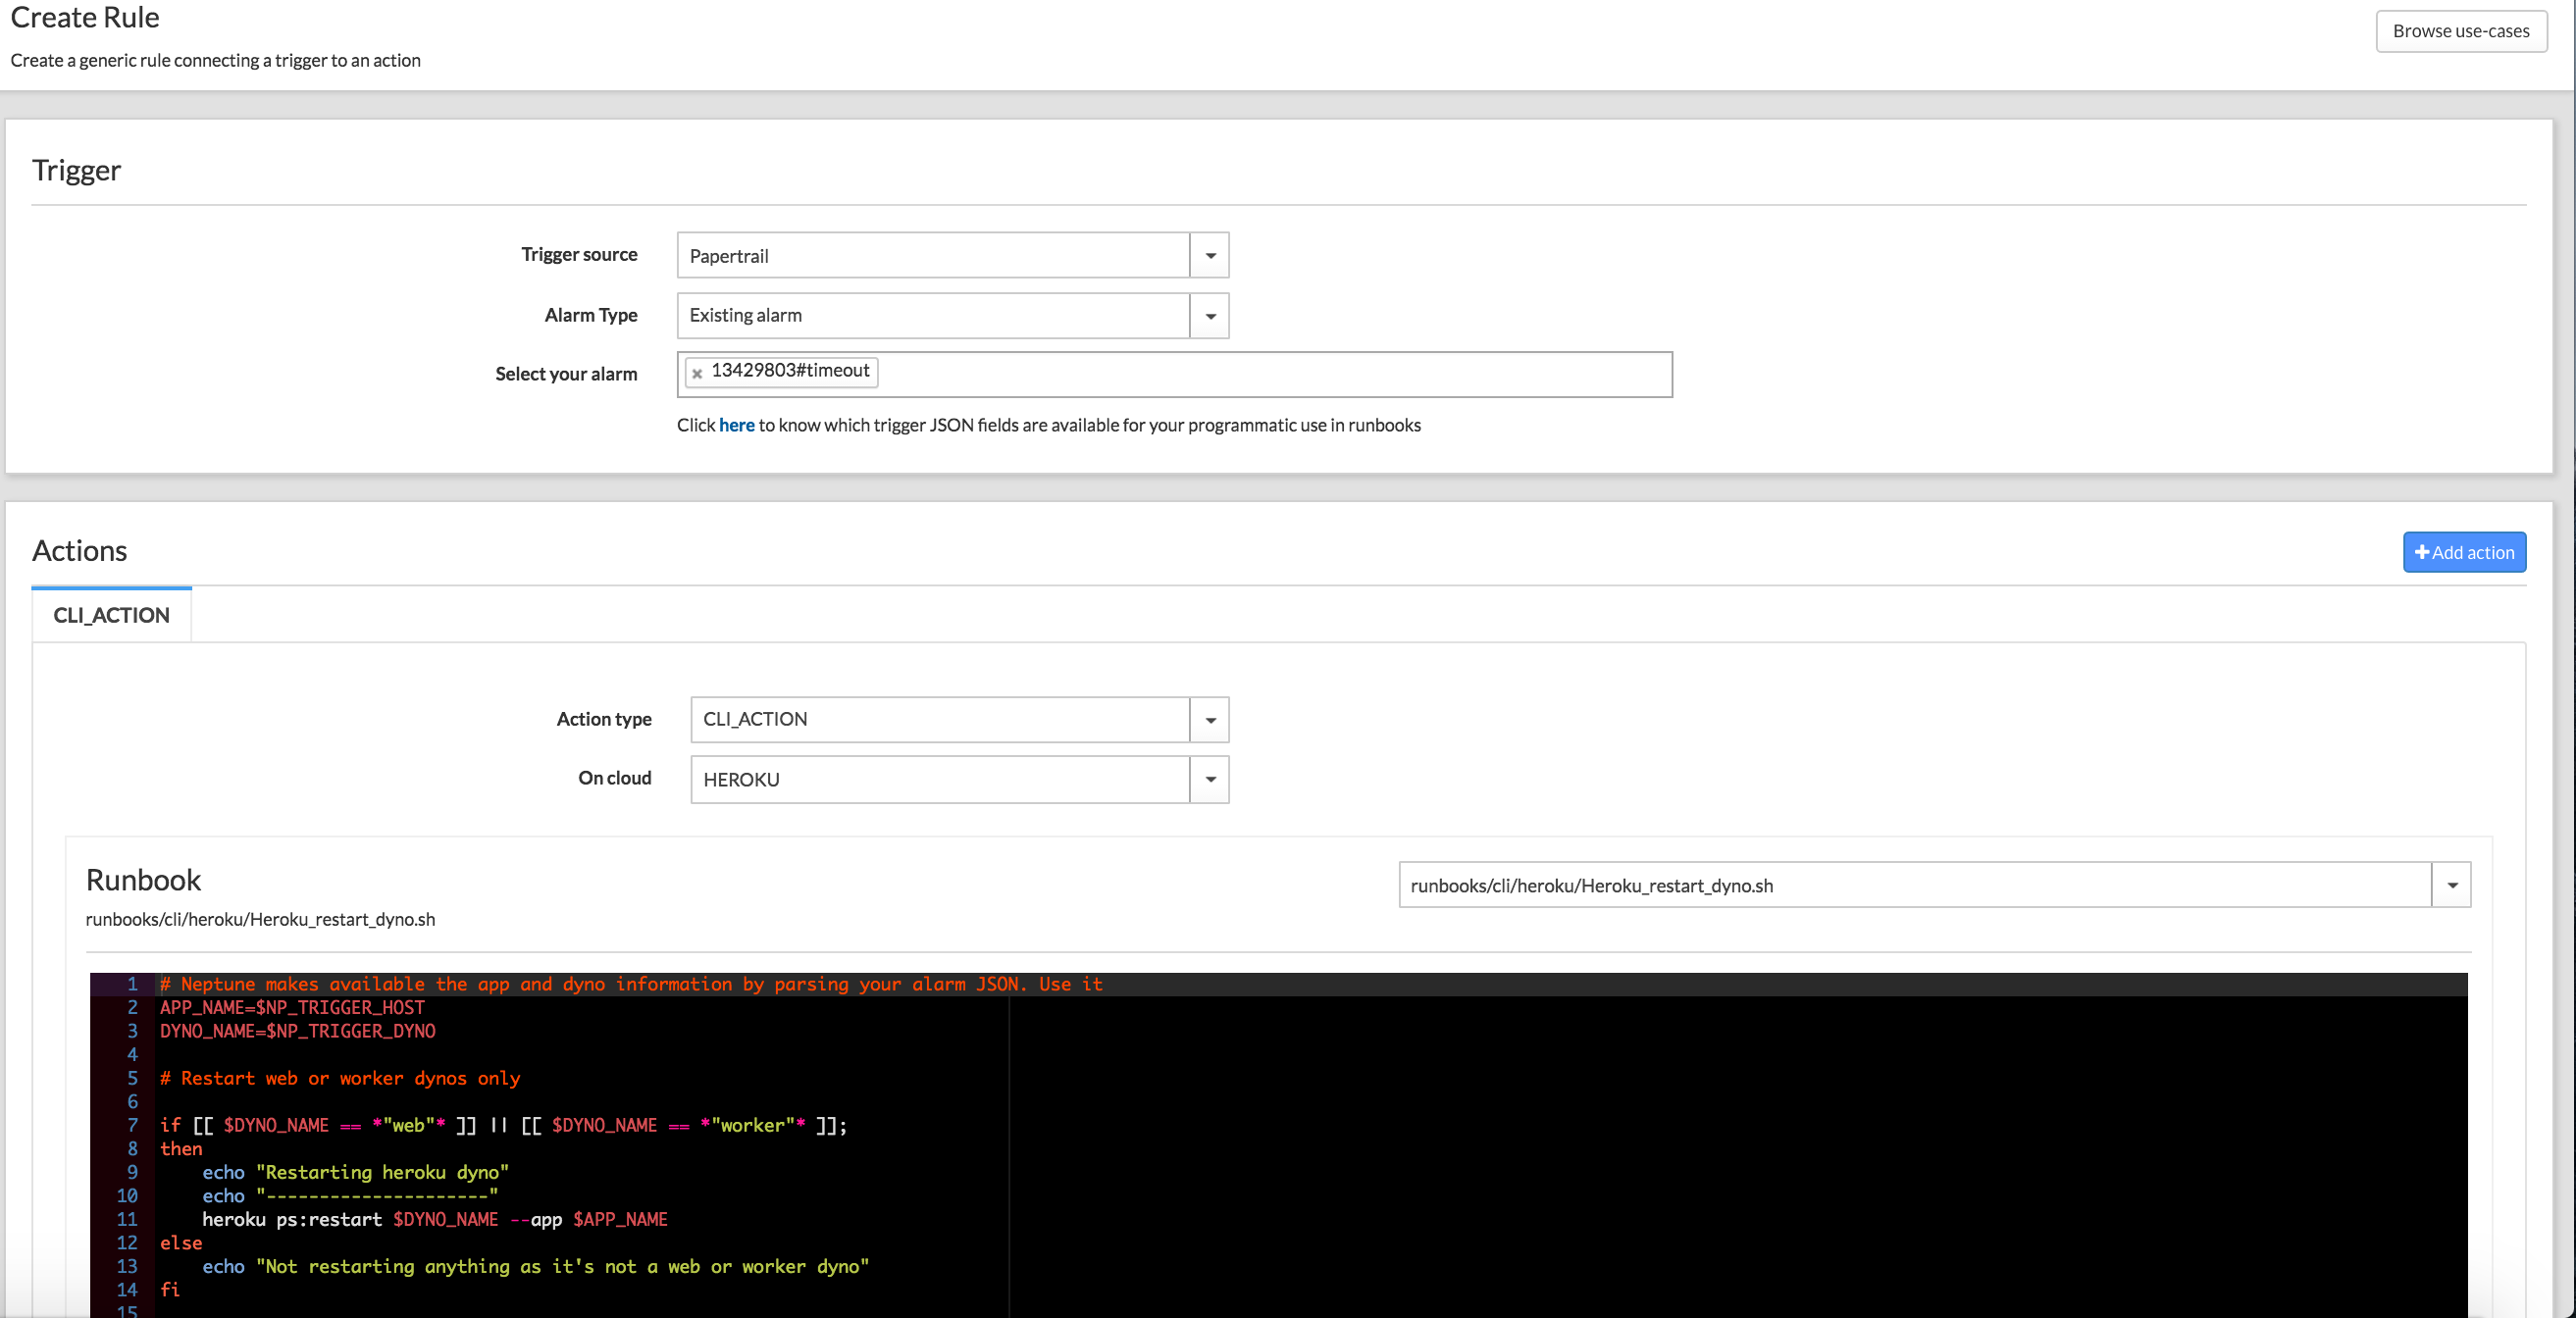Click the Trigger source label
The height and width of the screenshot is (1318, 2576).
tap(579, 254)
